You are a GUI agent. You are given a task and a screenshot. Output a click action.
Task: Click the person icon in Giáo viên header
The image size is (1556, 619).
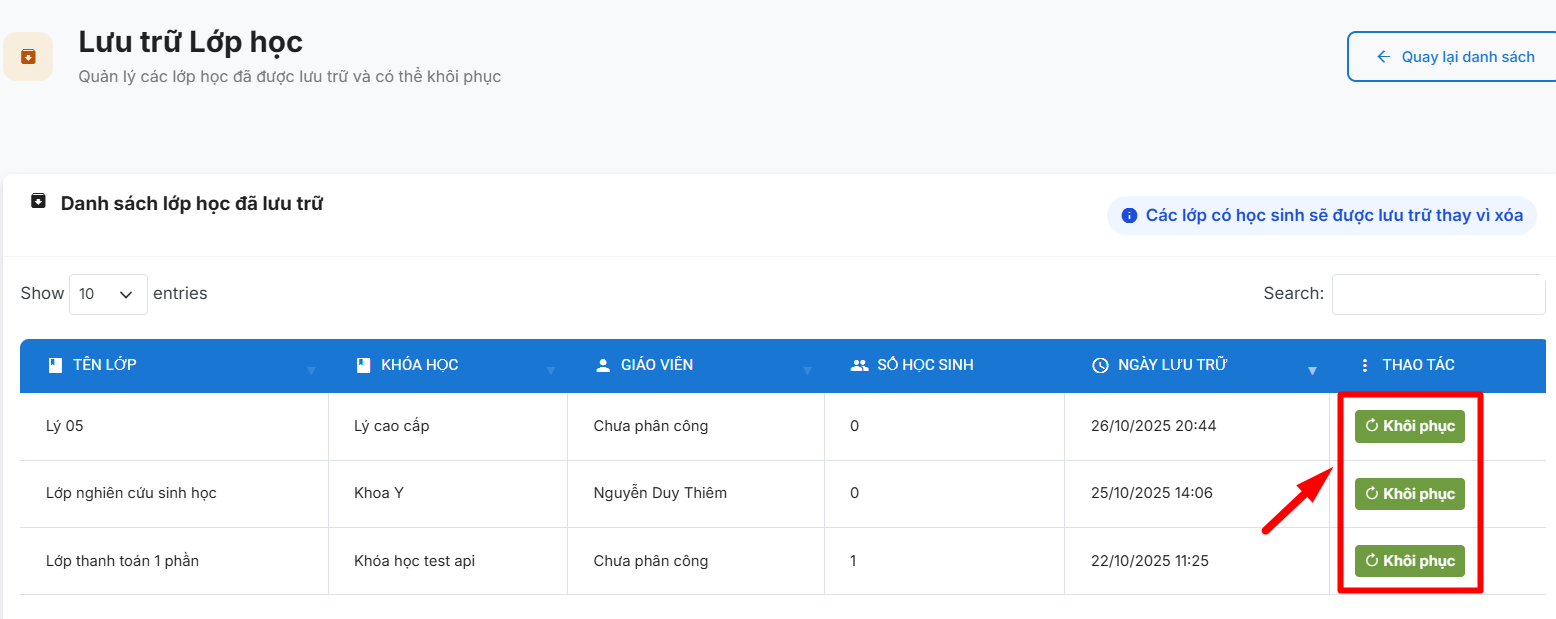[x=602, y=366]
